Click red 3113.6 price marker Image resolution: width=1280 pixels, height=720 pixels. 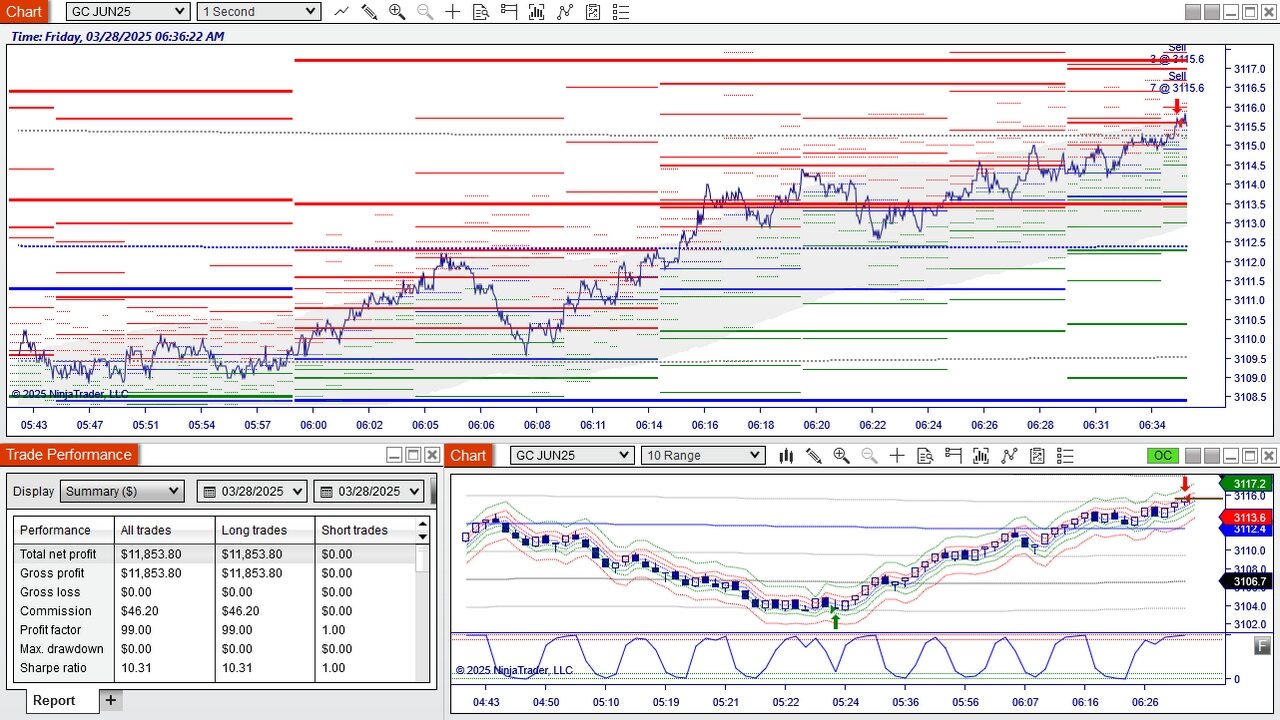pos(1246,517)
